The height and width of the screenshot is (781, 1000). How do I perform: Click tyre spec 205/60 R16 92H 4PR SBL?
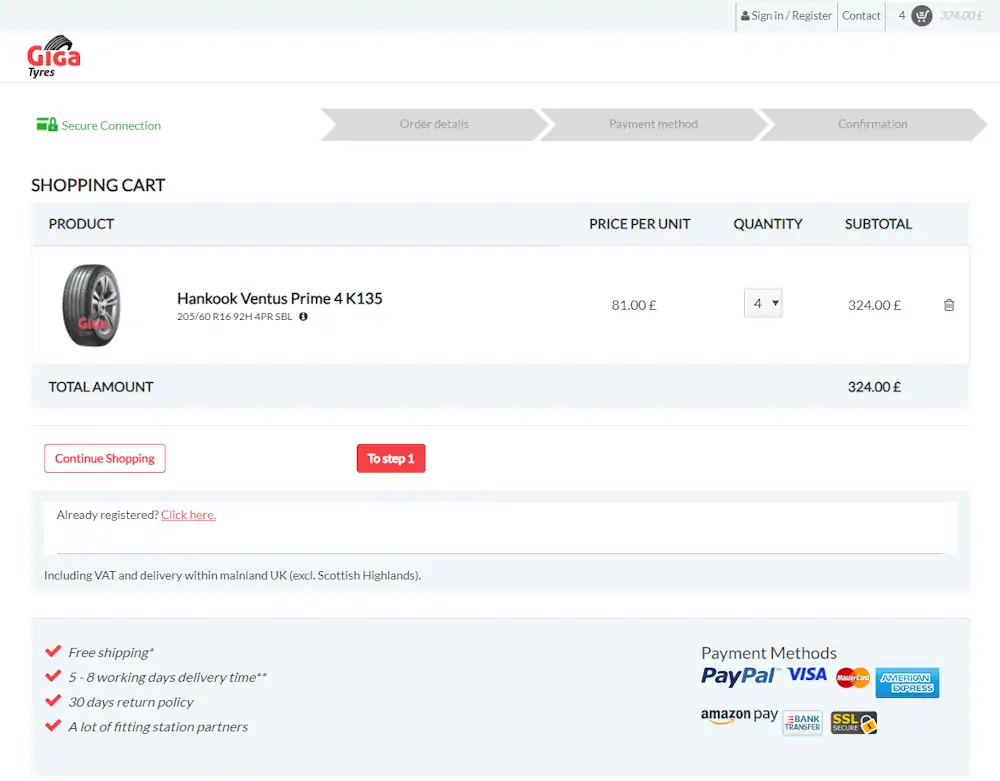[235, 316]
